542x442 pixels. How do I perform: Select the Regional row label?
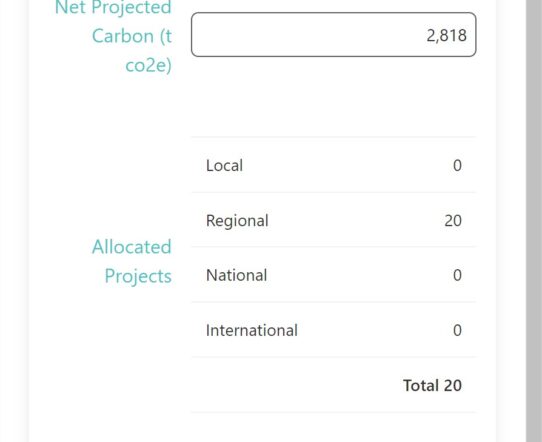(237, 221)
